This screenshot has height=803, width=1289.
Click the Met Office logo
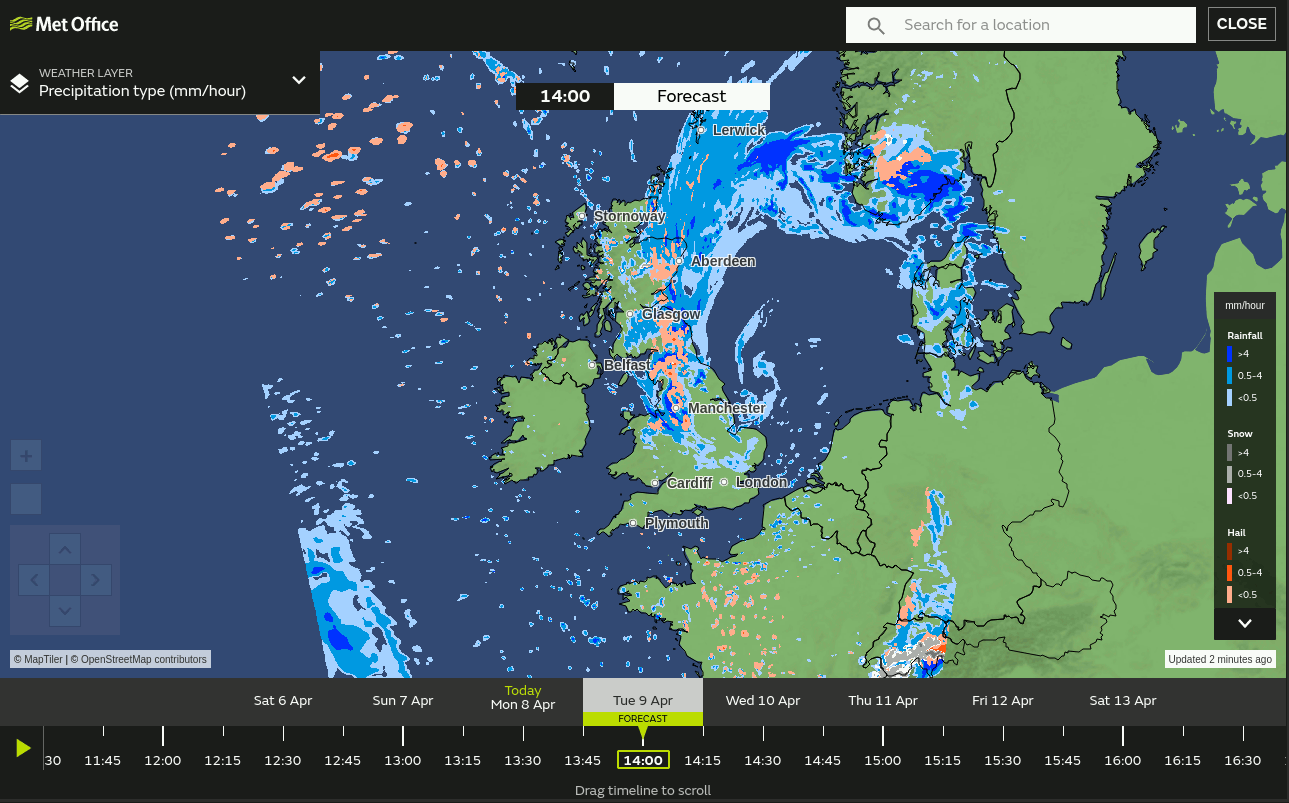(64, 24)
